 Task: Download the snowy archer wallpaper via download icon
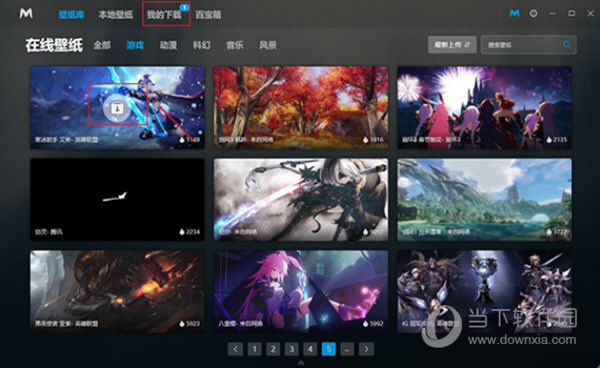117,109
